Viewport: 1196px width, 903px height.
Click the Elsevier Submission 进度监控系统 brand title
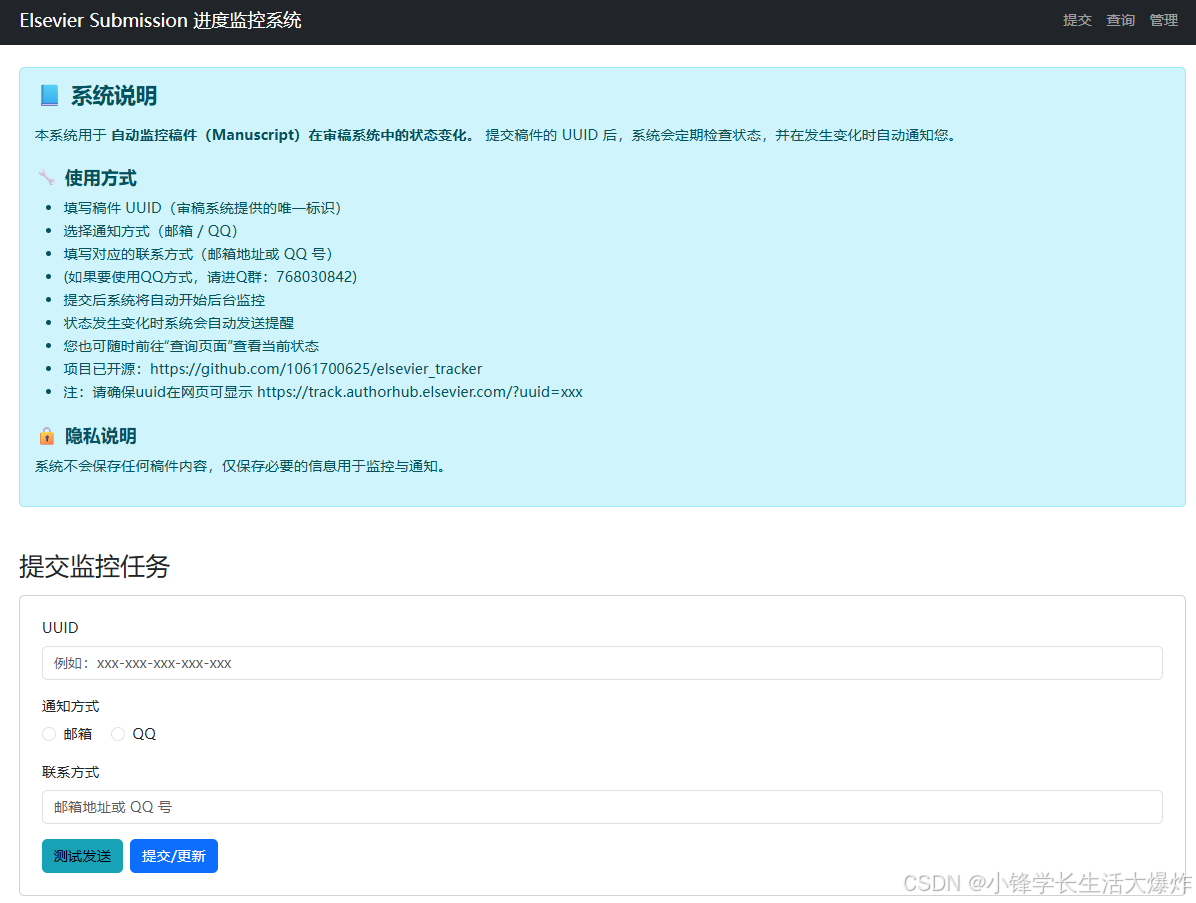coord(160,21)
